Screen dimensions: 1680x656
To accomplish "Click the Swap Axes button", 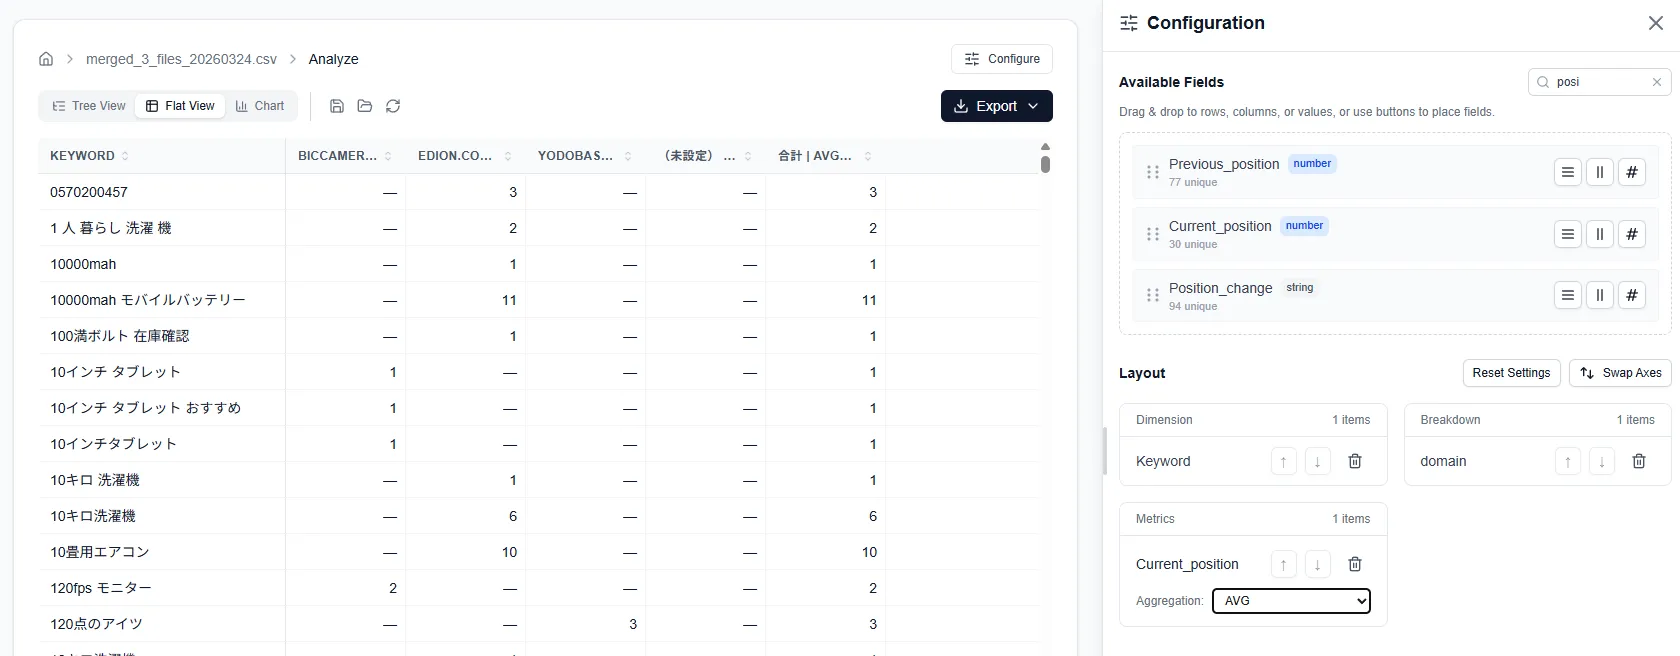I will [x=1620, y=373].
